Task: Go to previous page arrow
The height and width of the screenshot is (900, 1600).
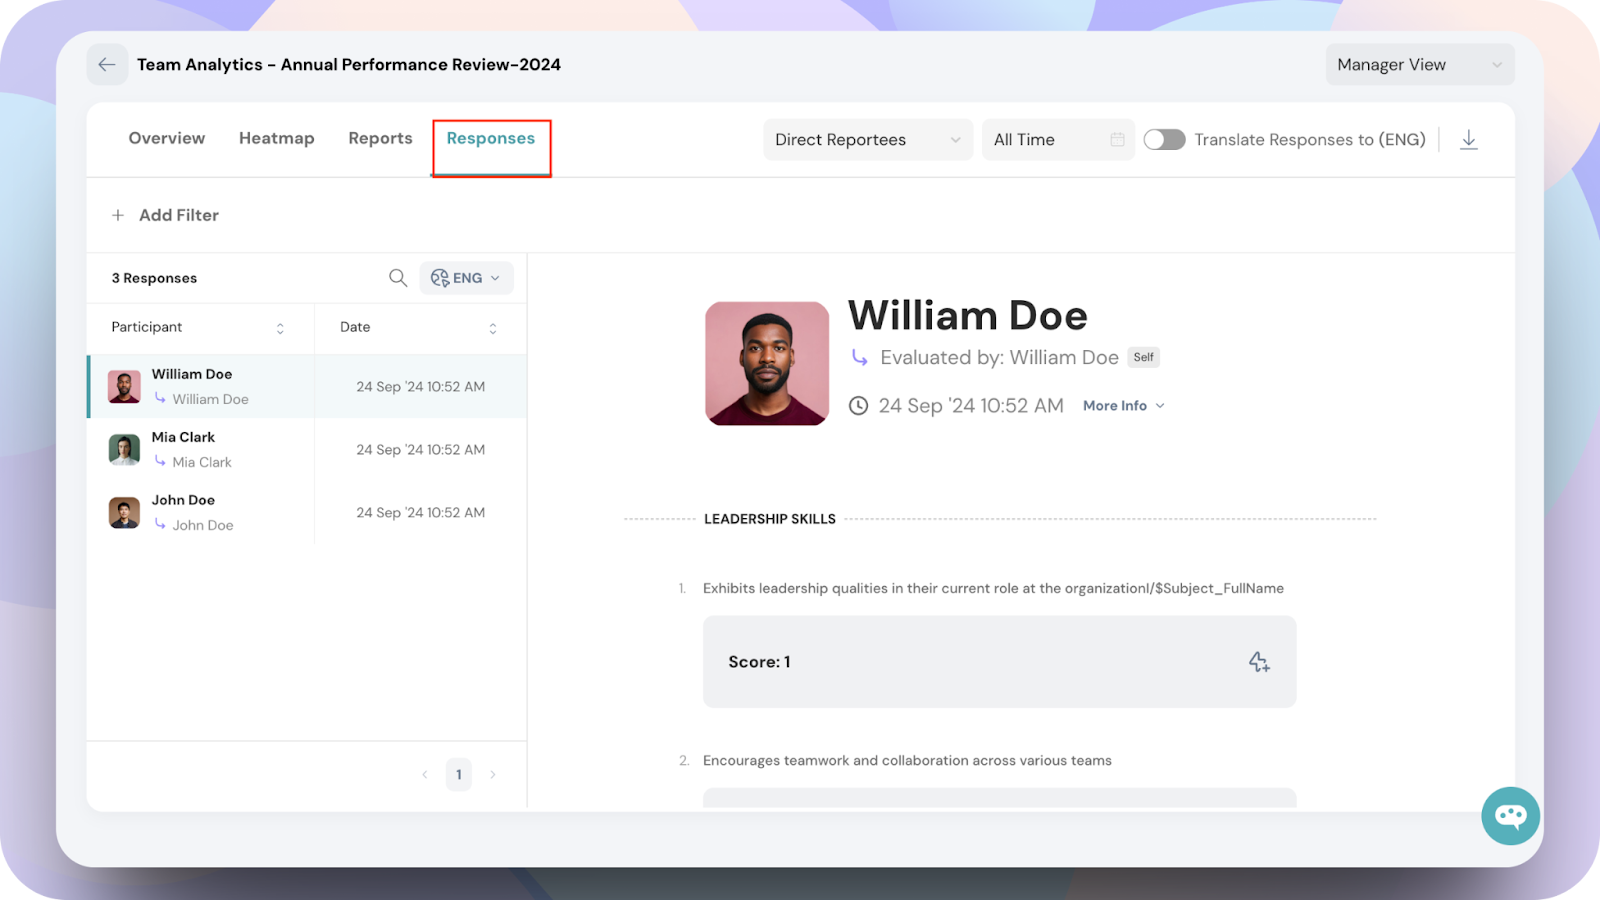Action: coord(425,775)
